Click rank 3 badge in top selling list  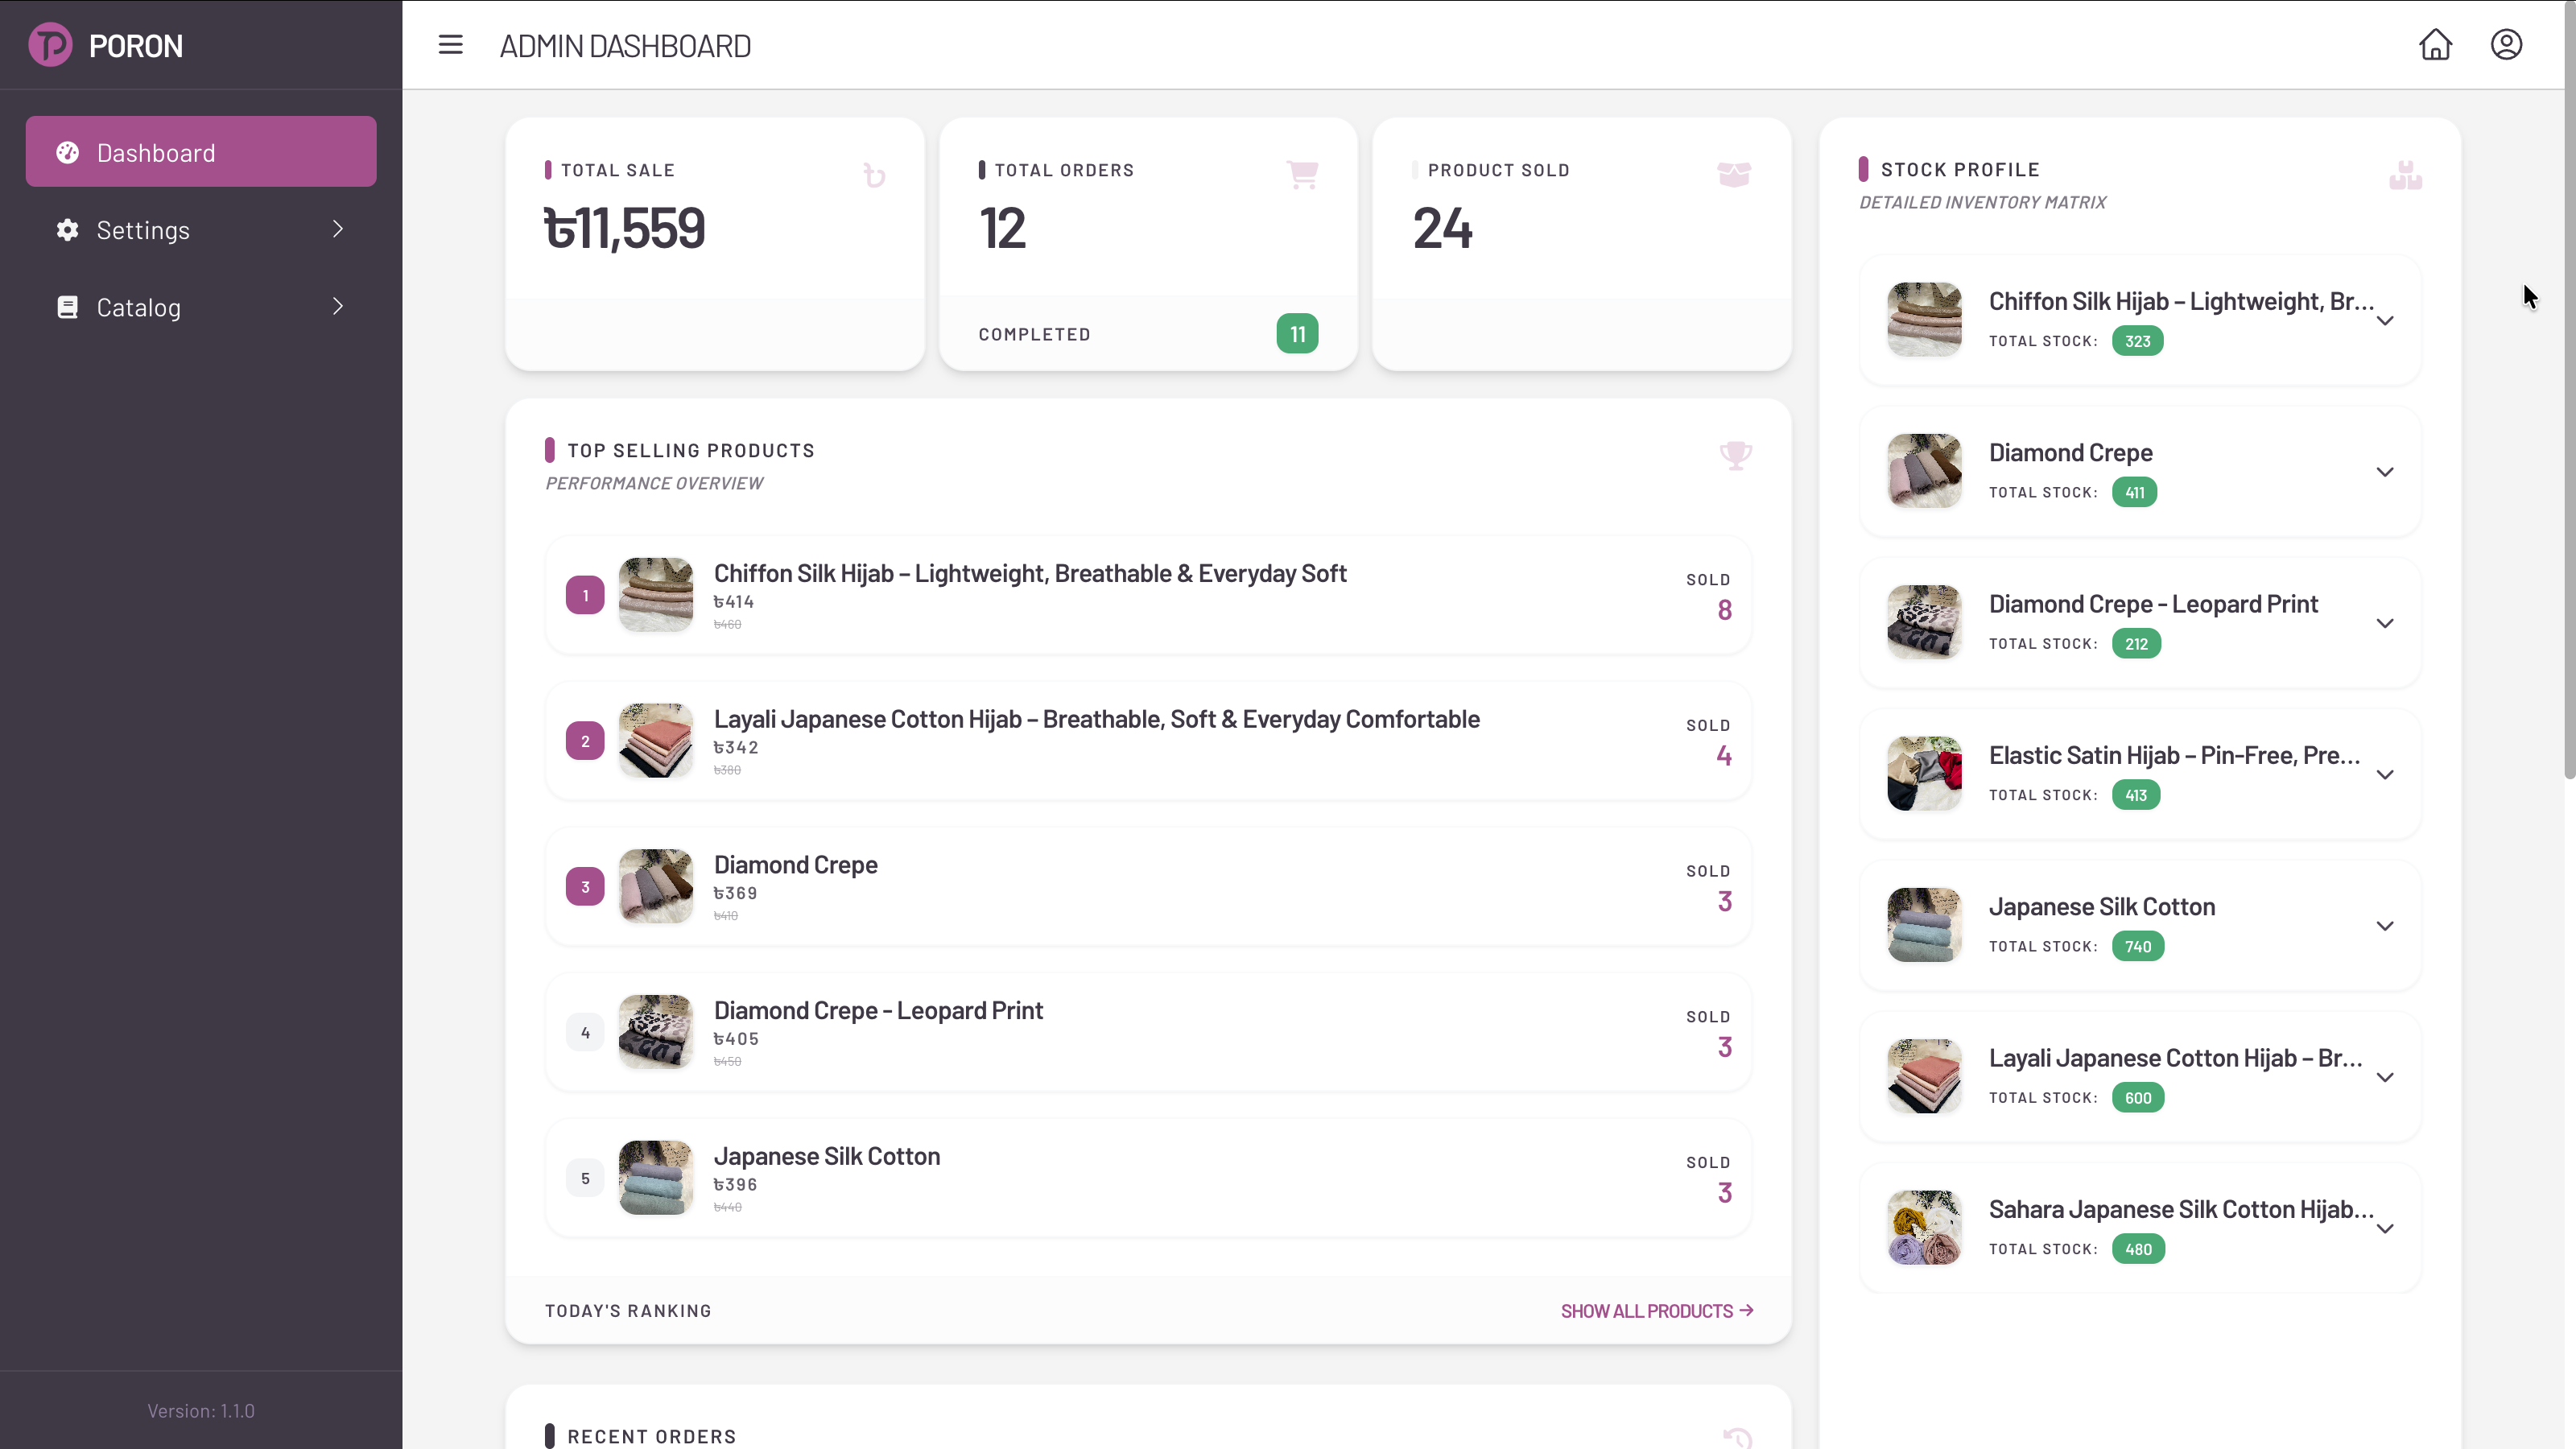(585, 887)
